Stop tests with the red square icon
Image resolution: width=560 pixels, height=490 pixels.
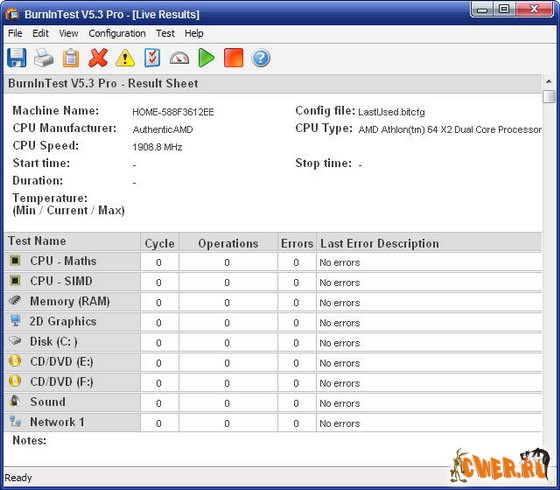(234, 58)
